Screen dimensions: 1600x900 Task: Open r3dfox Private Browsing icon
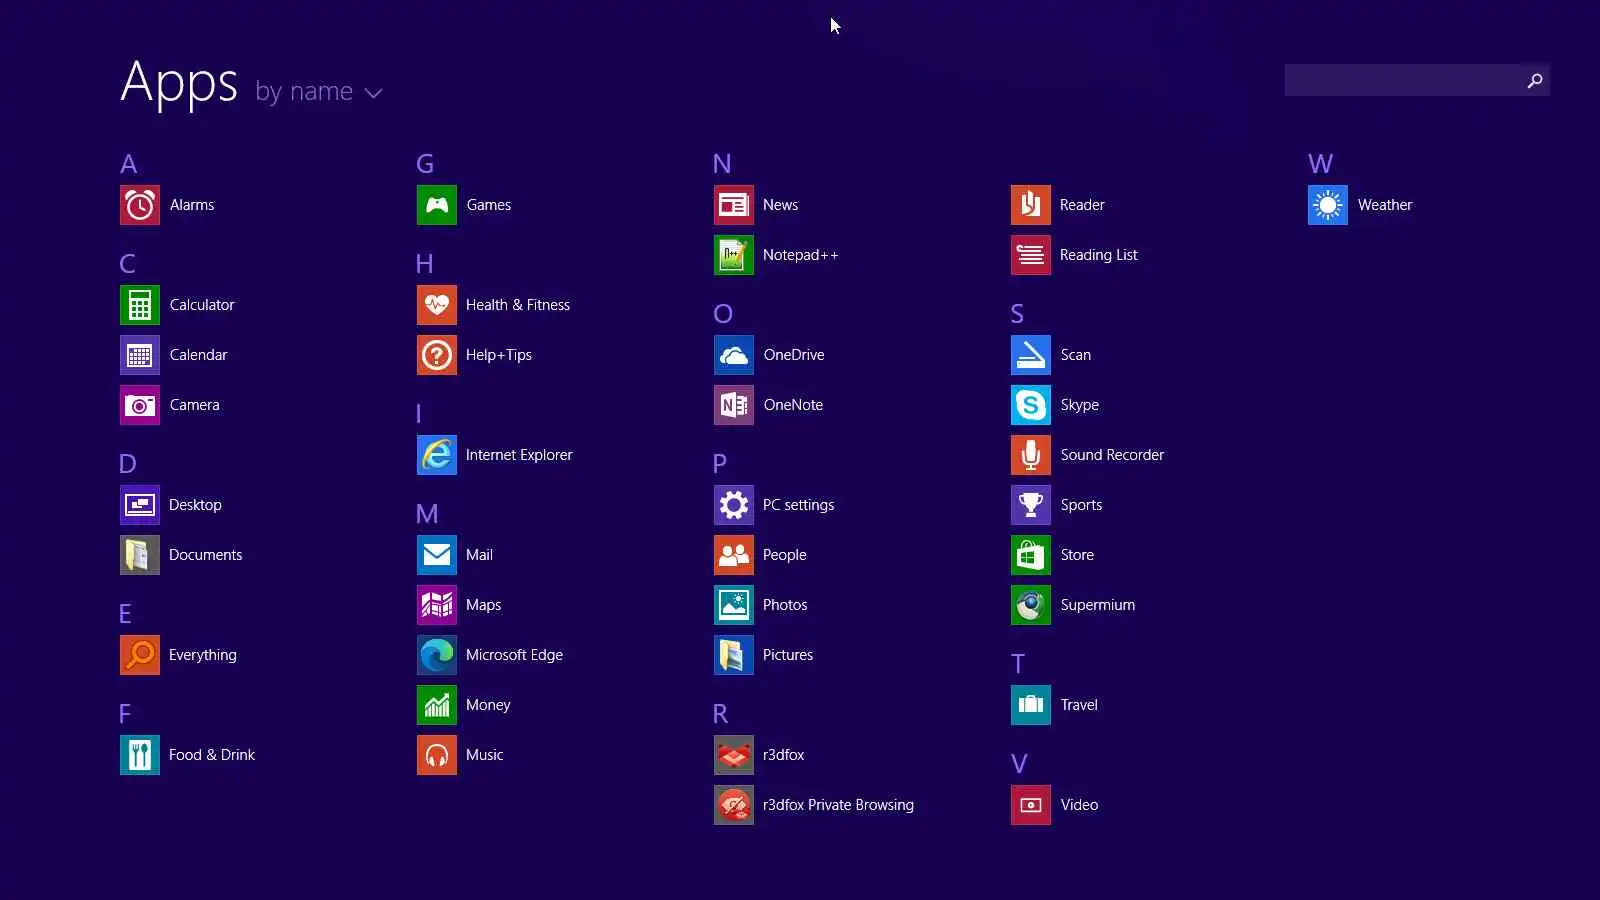click(x=734, y=805)
